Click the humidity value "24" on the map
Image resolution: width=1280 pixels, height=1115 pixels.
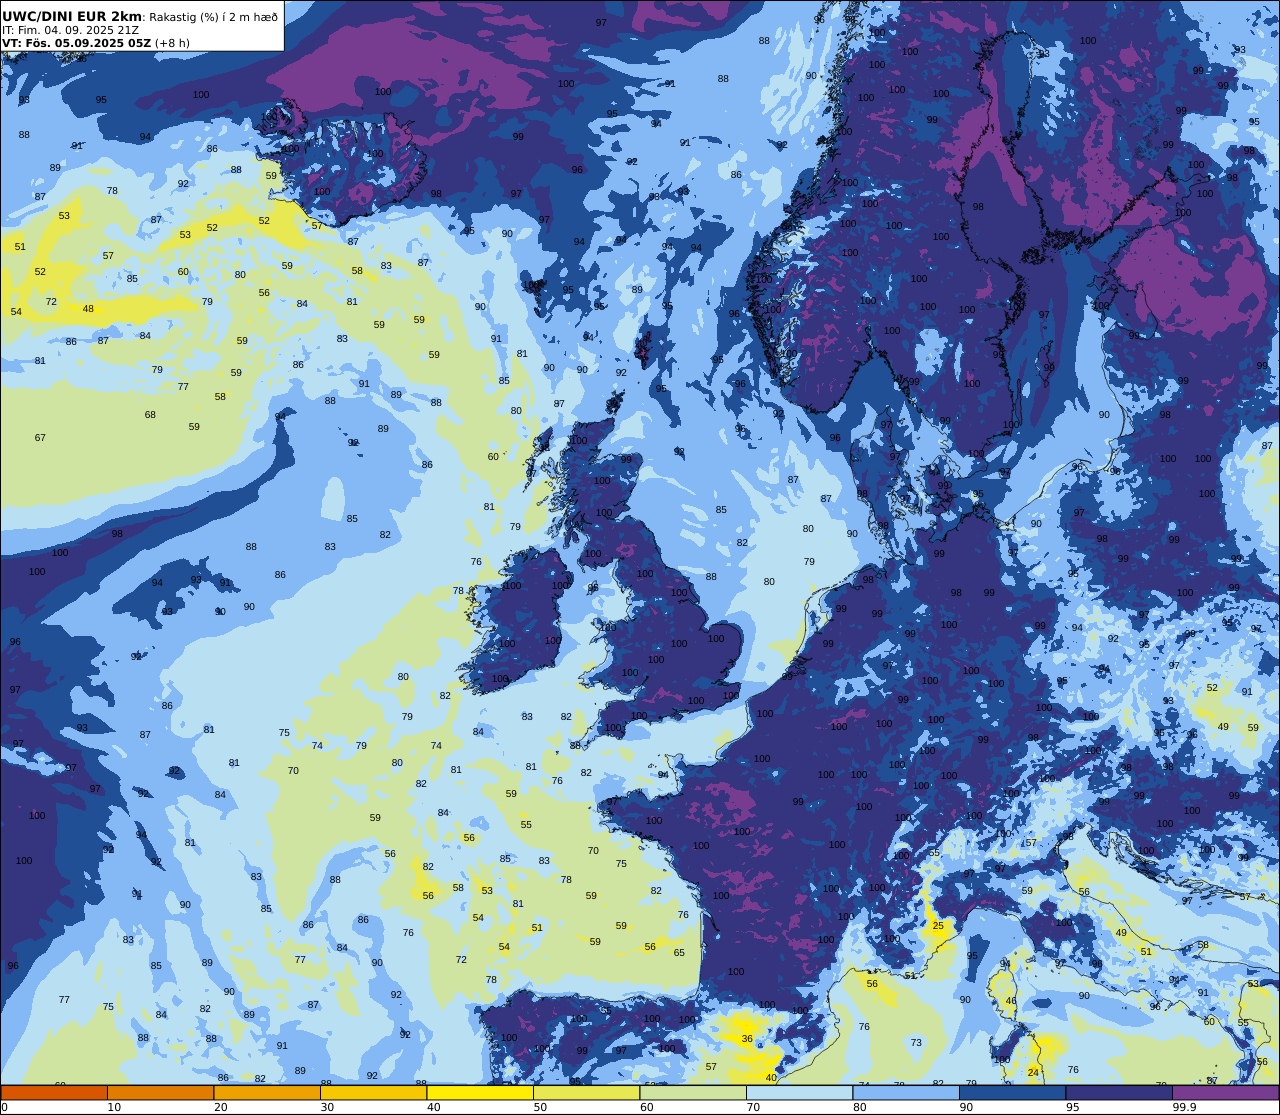click(1033, 1073)
